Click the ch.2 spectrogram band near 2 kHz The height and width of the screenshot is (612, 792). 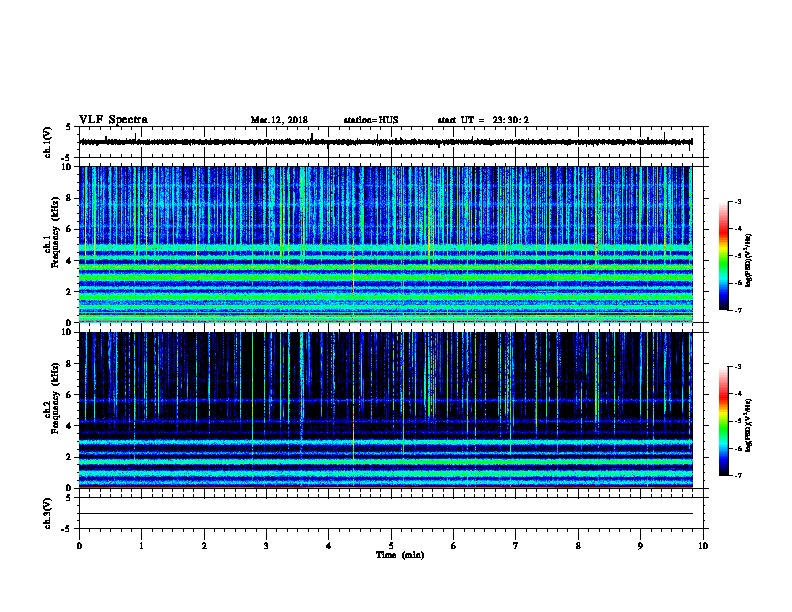click(x=386, y=462)
